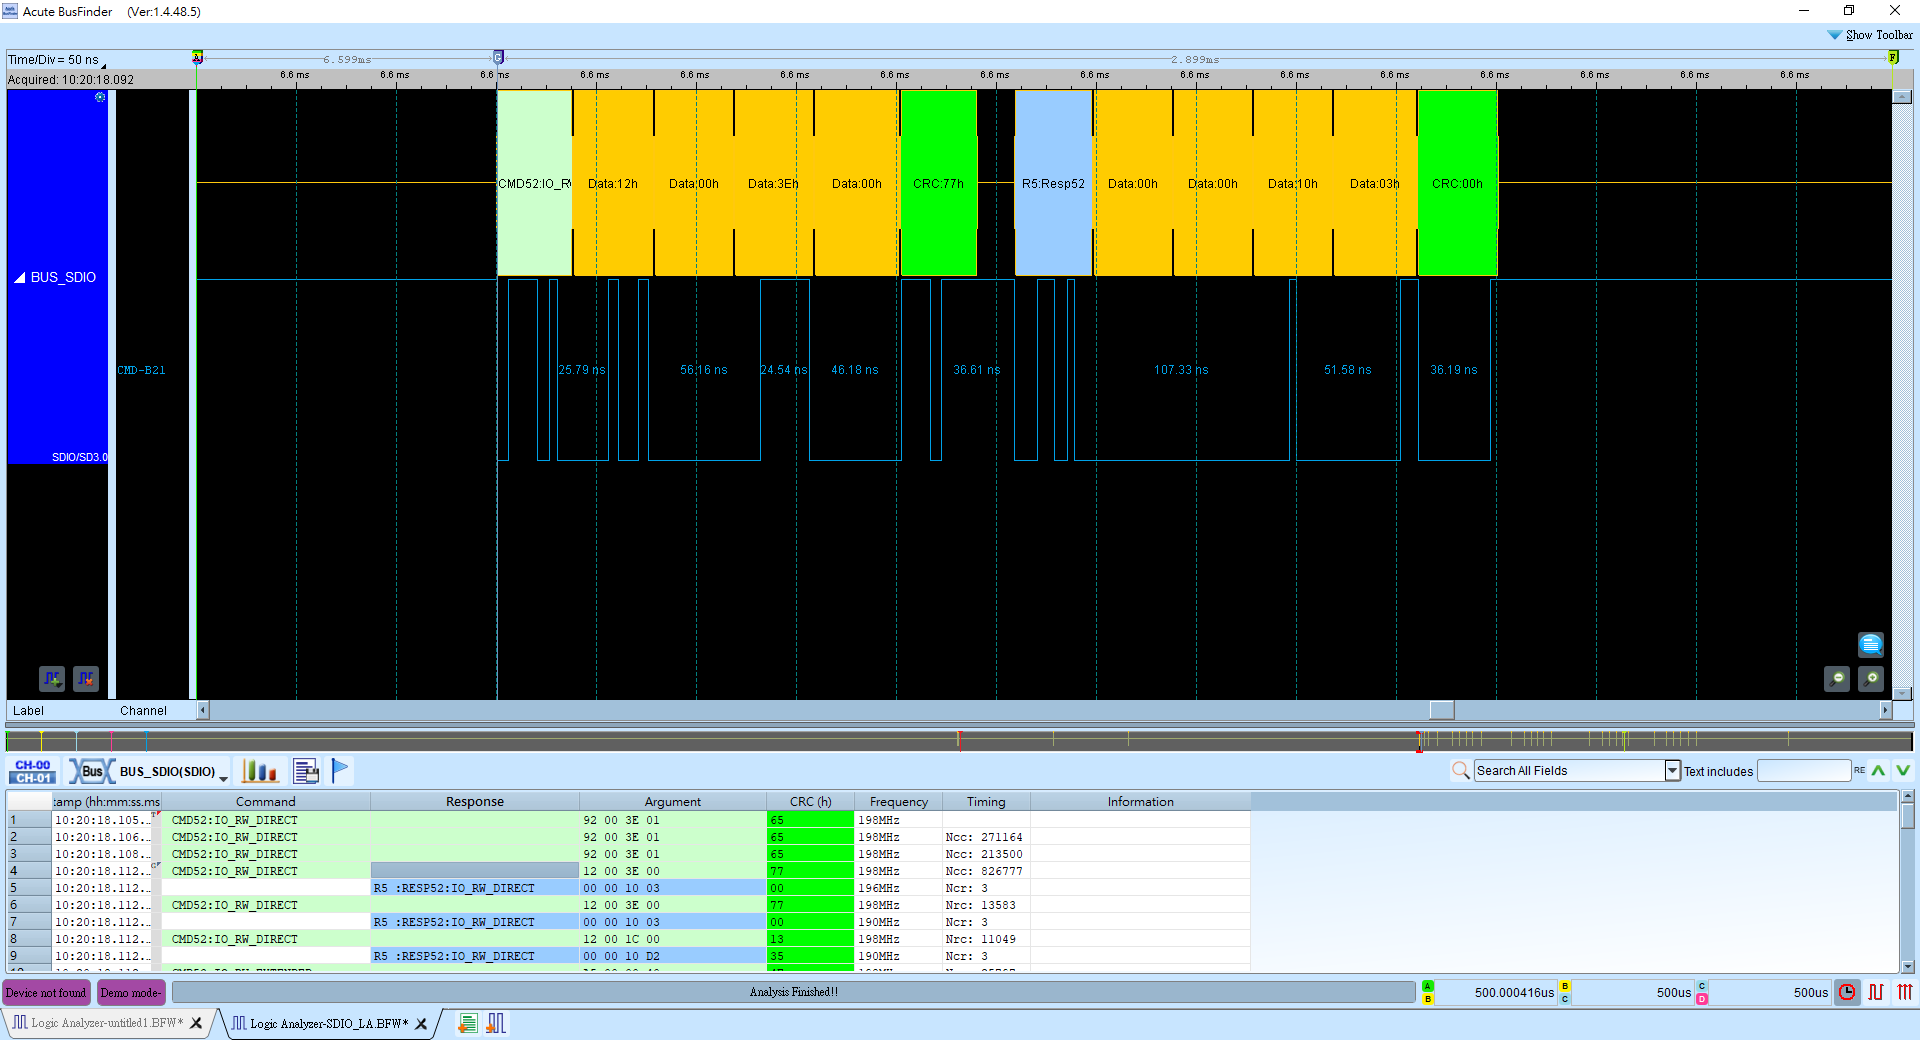Image resolution: width=1920 pixels, height=1040 pixels.
Task: Click the BUS_SDIO settings gear icon
Action: click(100, 97)
